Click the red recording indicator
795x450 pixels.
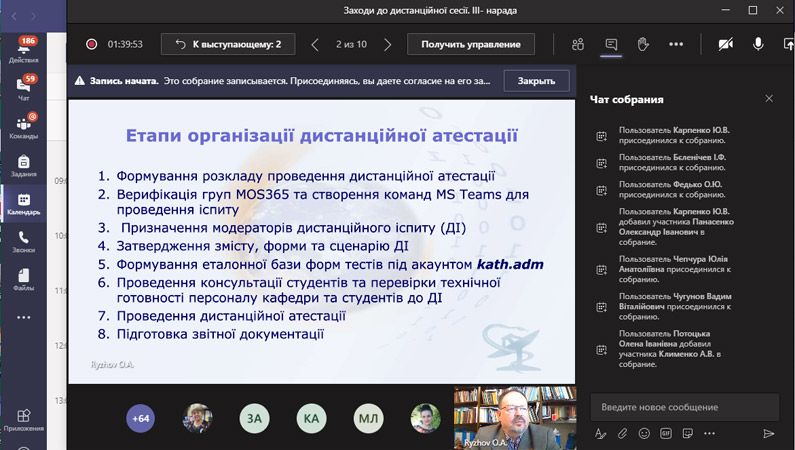(x=91, y=44)
